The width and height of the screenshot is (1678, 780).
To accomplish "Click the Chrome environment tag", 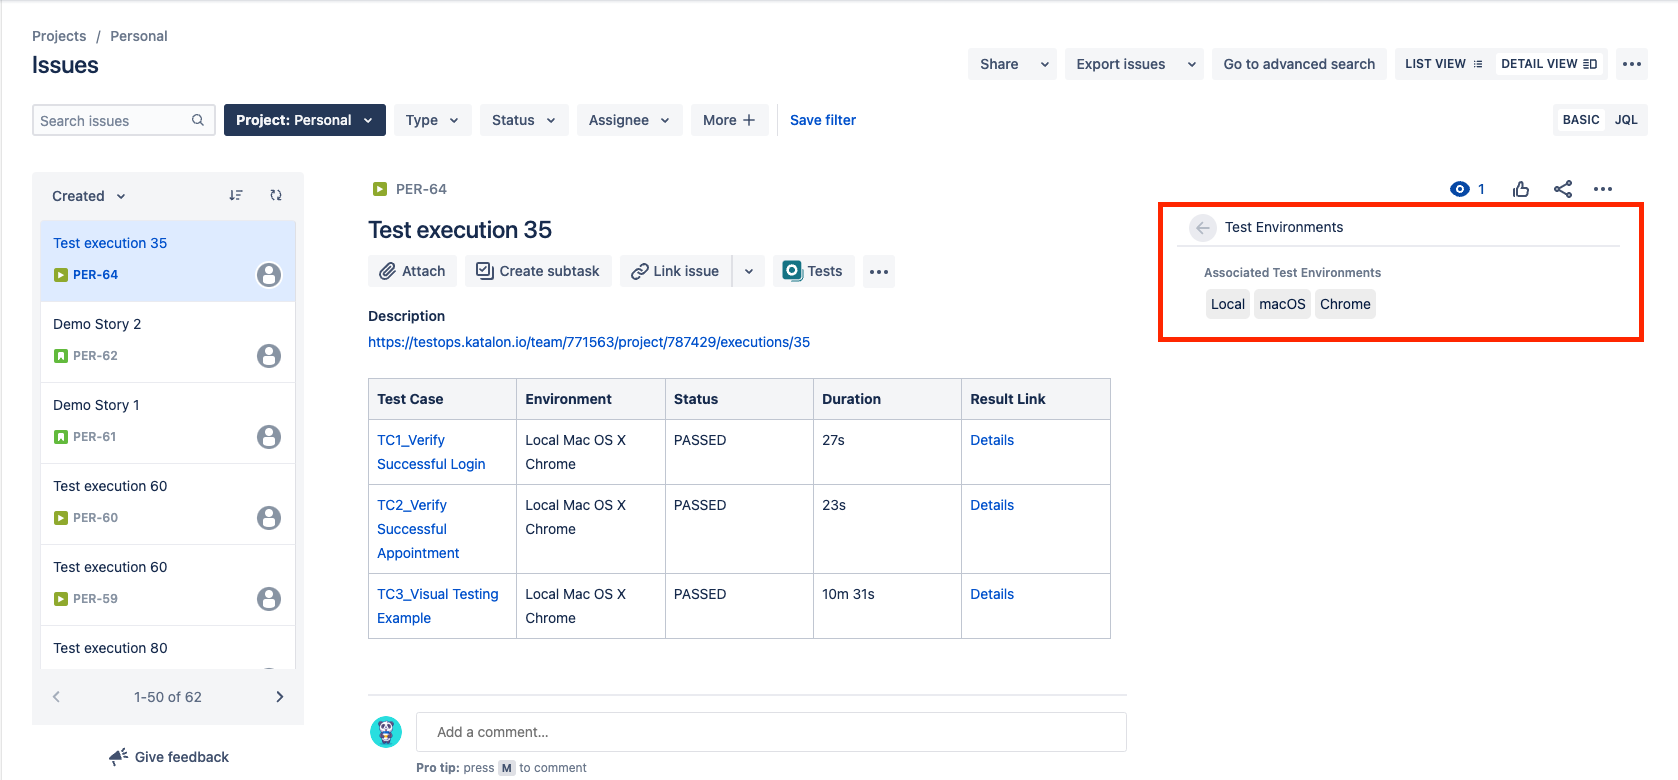I will (x=1345, y=304).
